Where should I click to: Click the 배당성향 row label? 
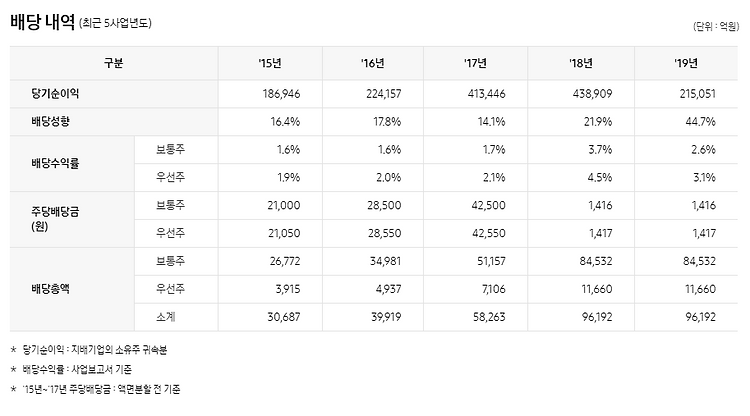[50, 121]
